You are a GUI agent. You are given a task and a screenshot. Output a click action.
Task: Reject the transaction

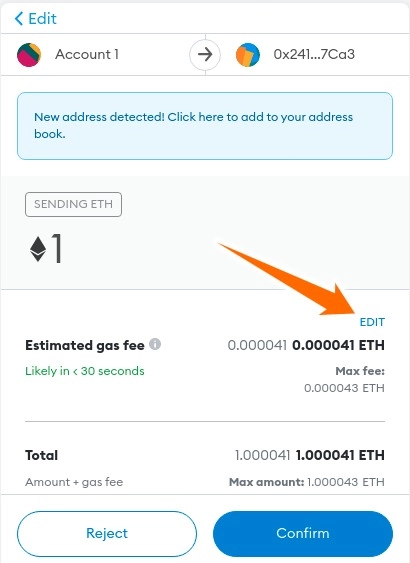click(x=107, y=534)
